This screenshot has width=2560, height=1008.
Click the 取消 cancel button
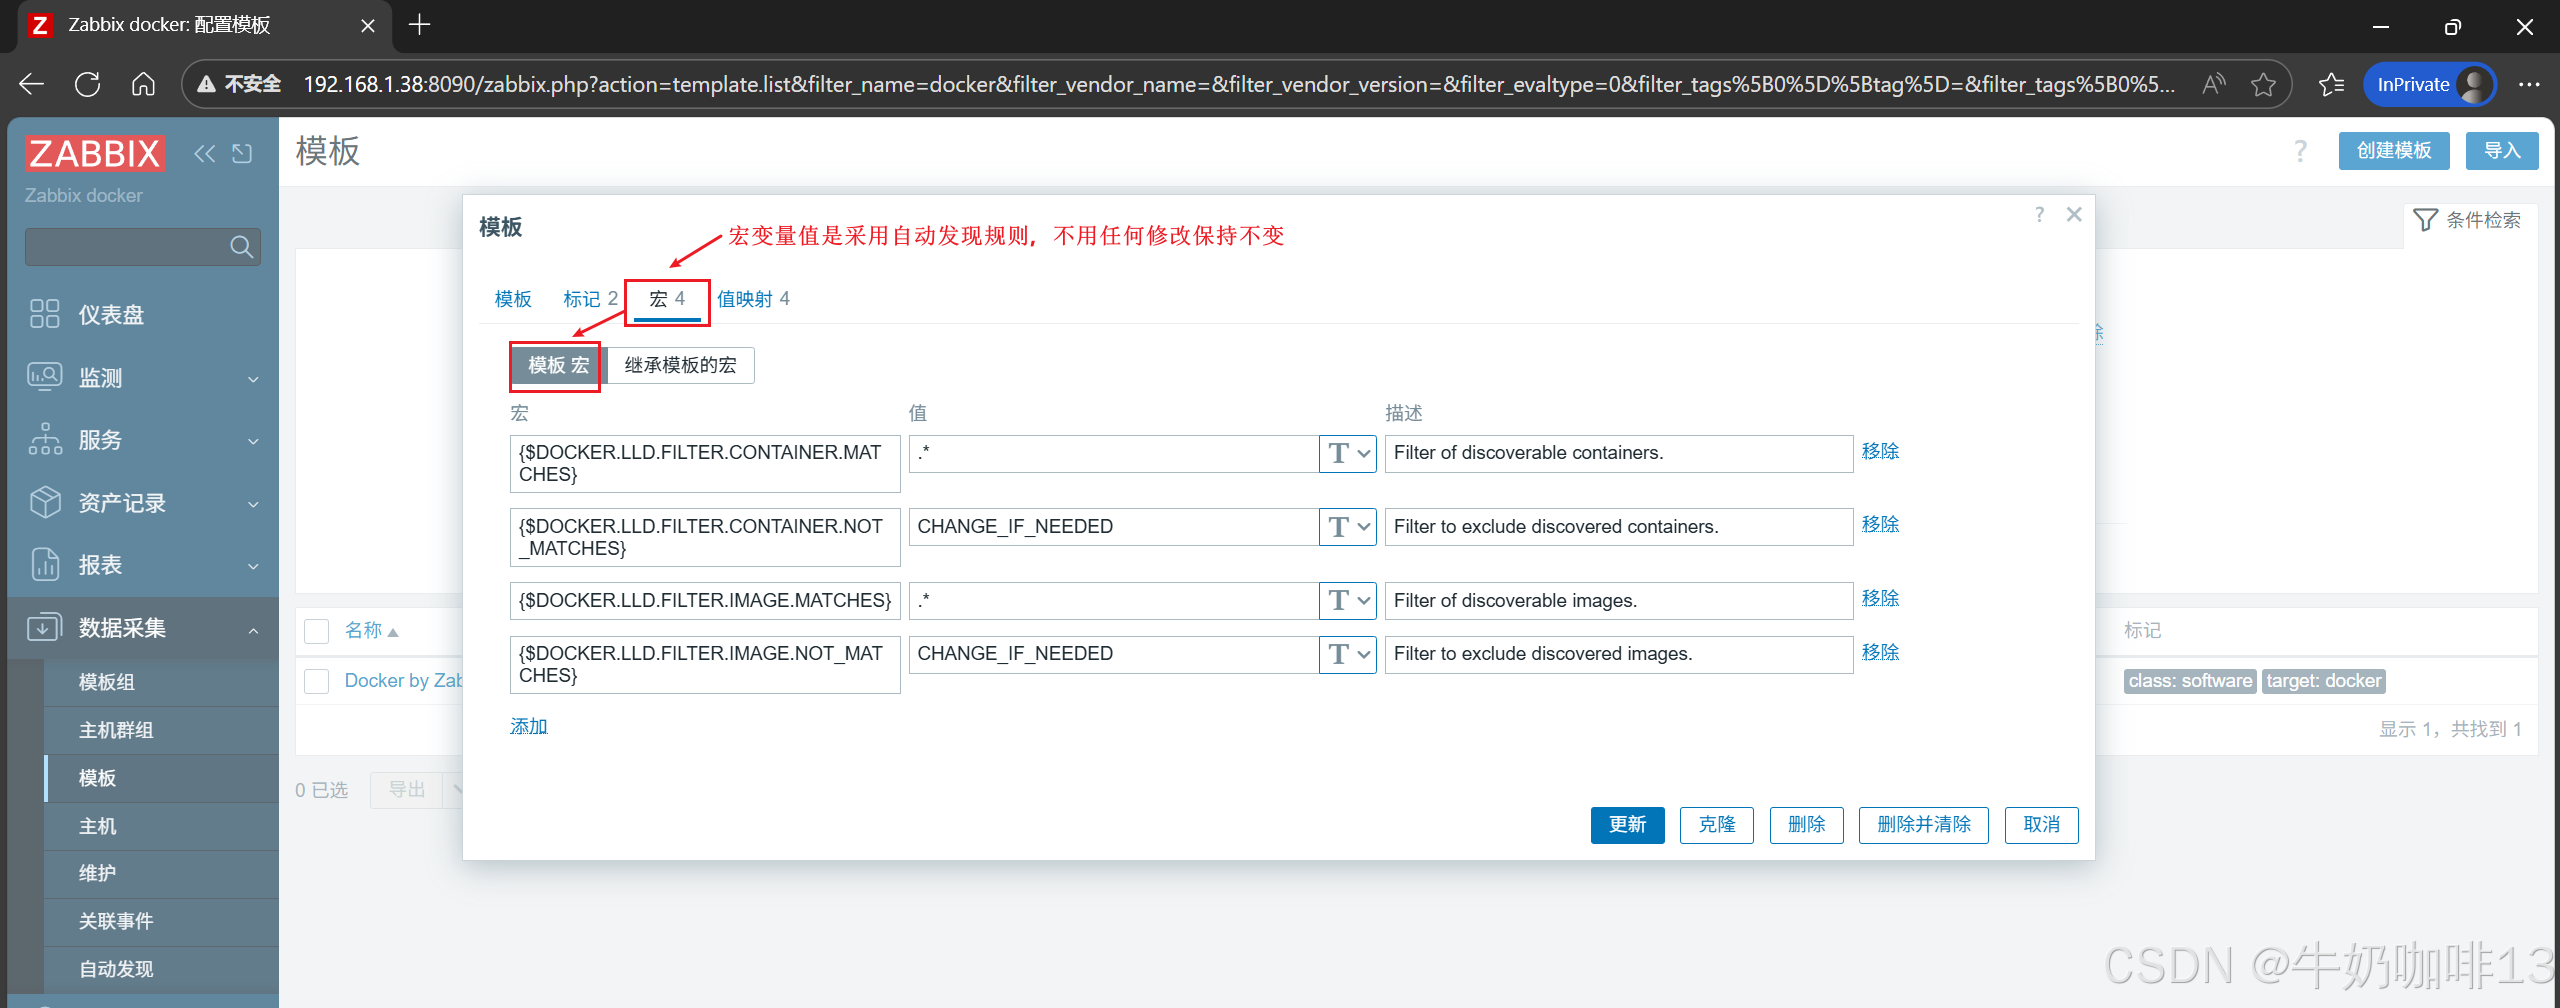point(2041,825)
